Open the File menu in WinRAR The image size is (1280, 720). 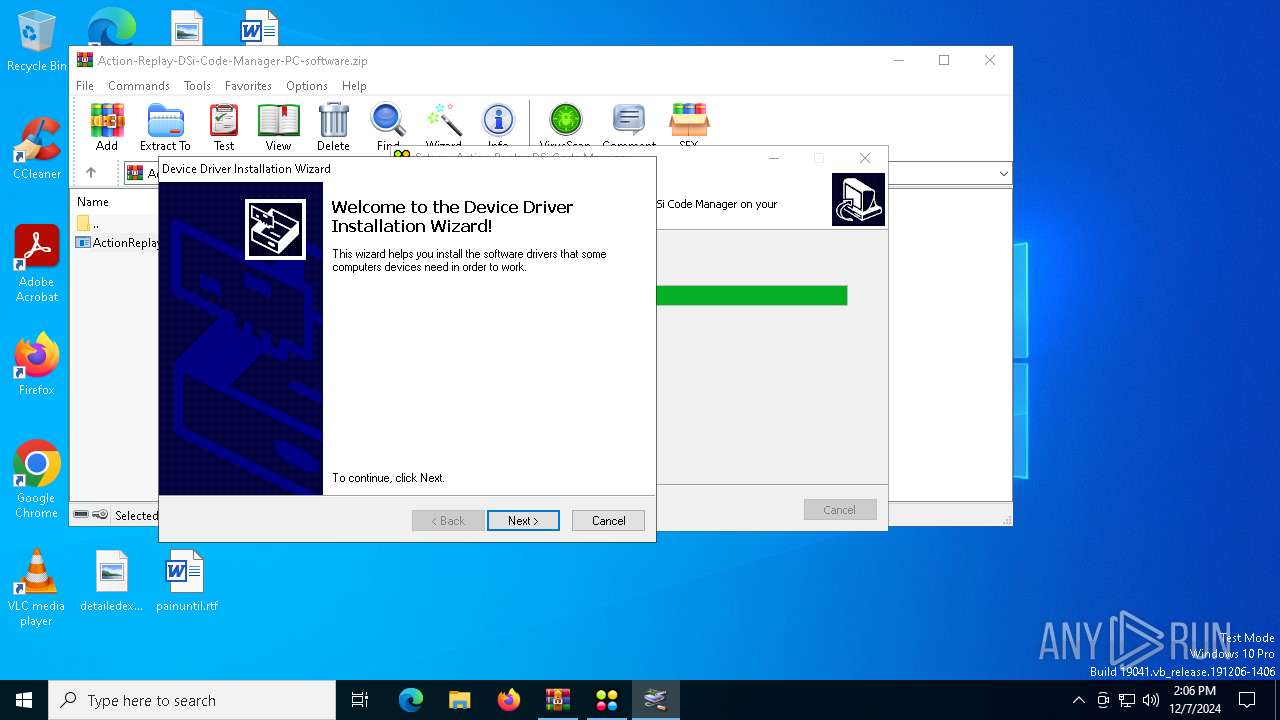click(85, 86)
